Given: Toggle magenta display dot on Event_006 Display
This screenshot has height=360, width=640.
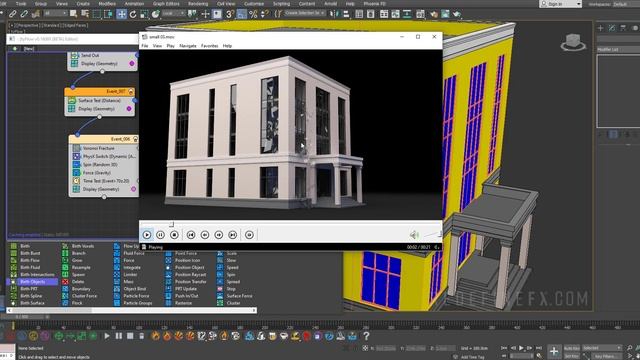Looking at the screenshot, I should pos(133,189).
